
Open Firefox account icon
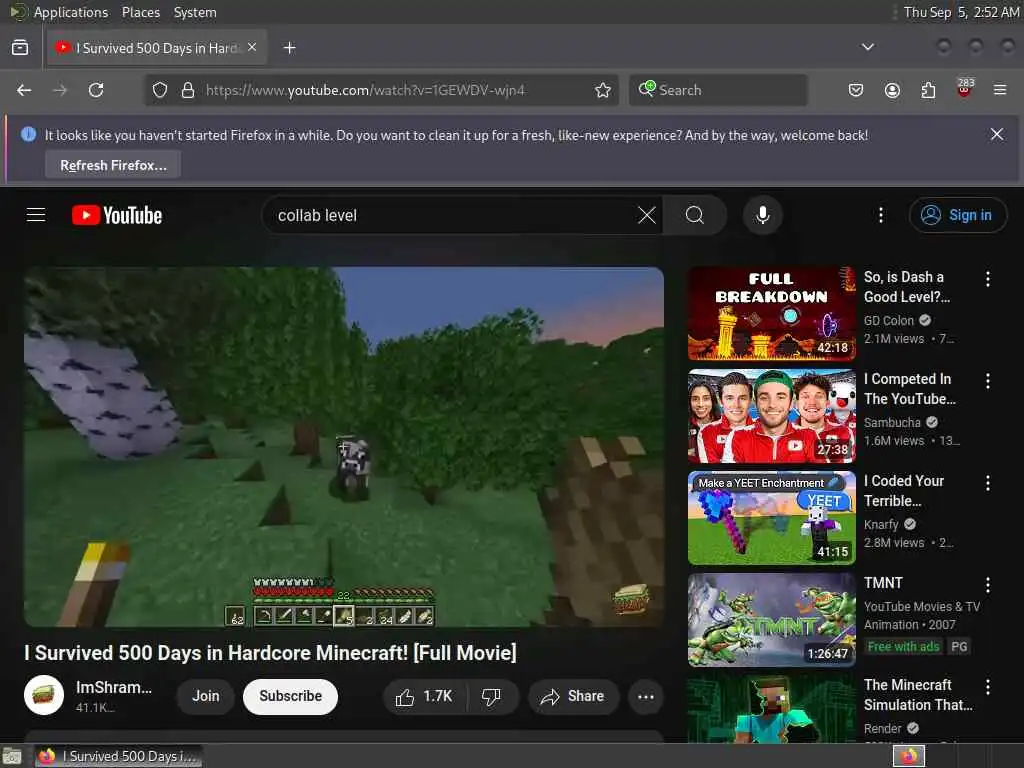[x=892, y=90]
